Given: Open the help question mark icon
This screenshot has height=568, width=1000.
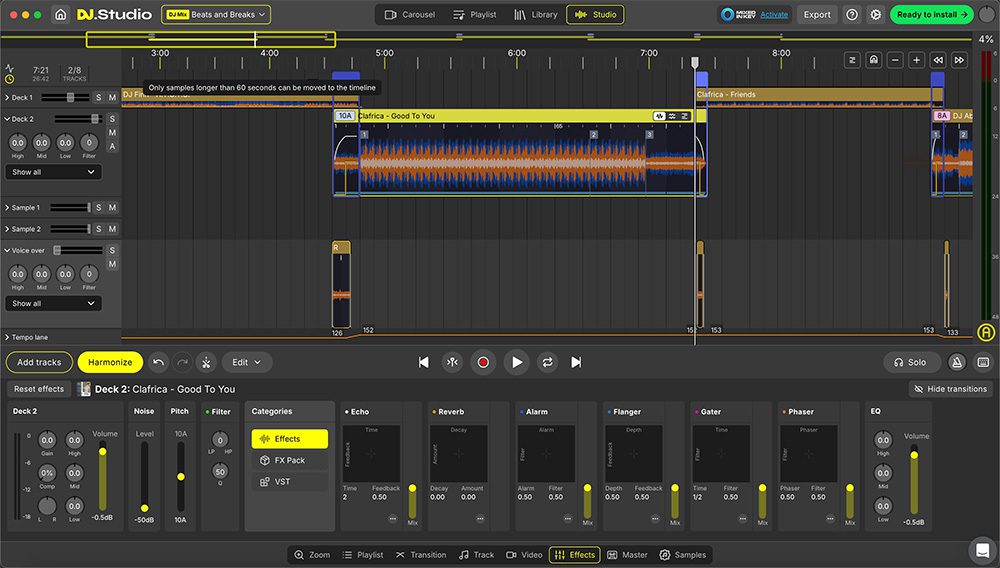Looking at the screenshot, I should tap(851, 14).
